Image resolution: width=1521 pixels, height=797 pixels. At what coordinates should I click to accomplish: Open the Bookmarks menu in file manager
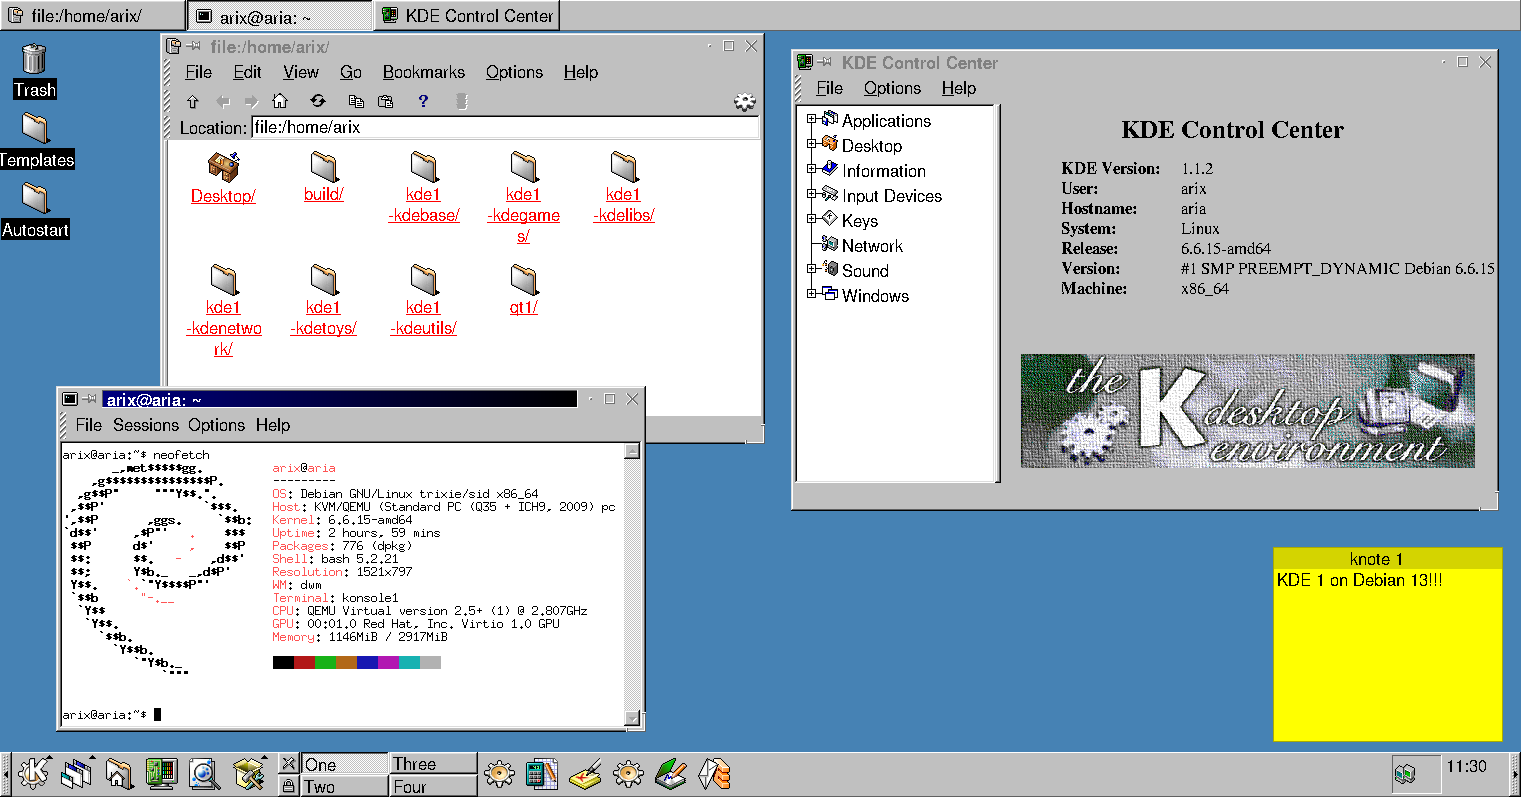click(x=423, y=72)
